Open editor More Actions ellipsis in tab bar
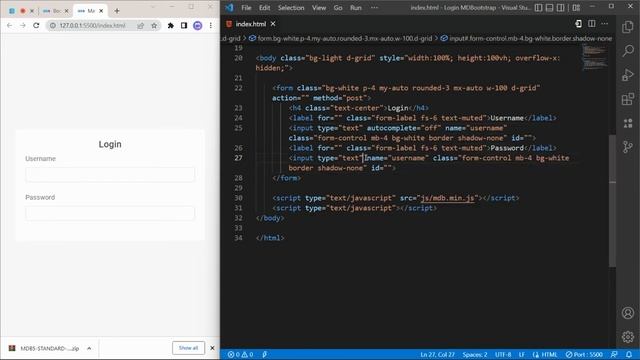 pos(604,24)
